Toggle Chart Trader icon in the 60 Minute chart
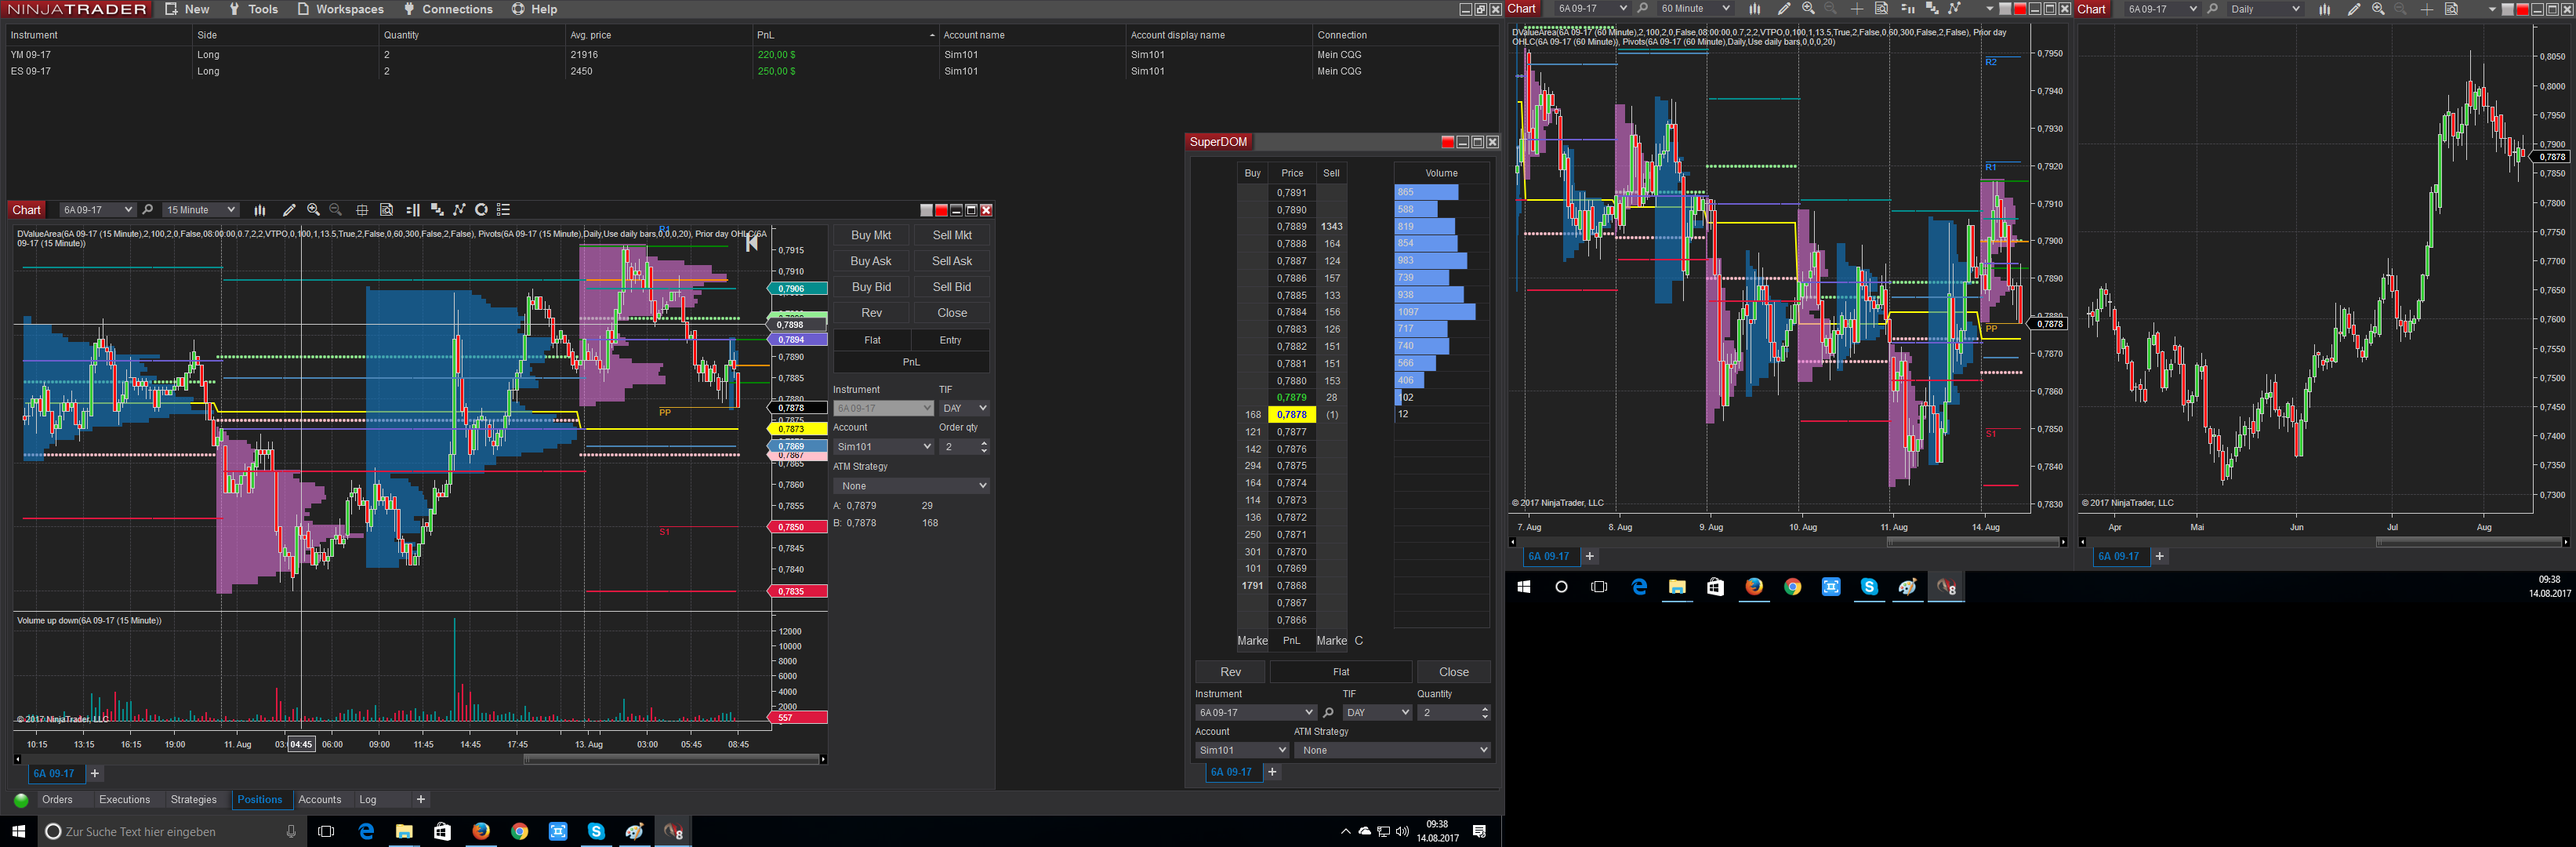This screenshot has height=847, width=2576. pyautogui.click(x=1907, y=9)
